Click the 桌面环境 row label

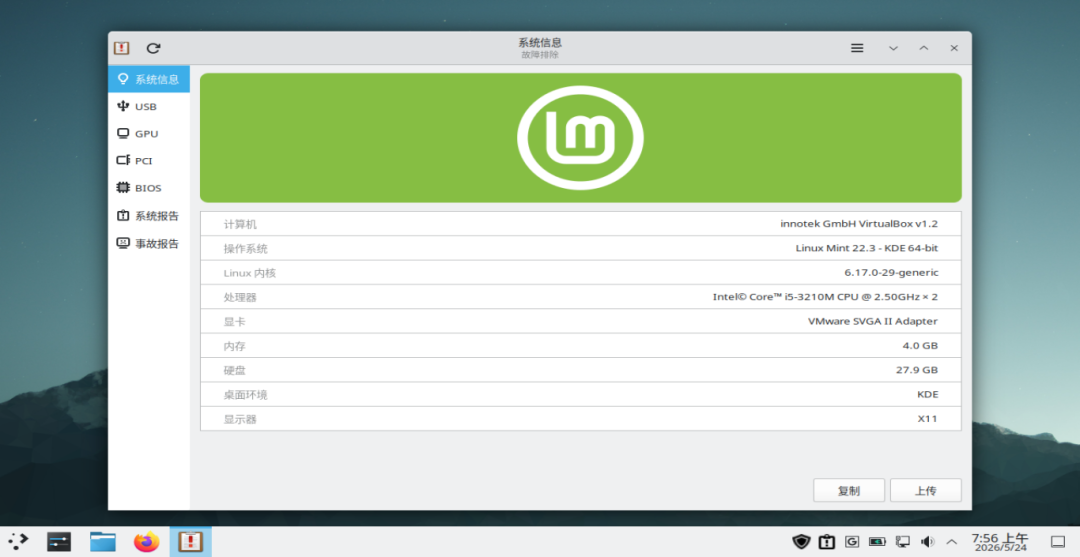[246, 395]
